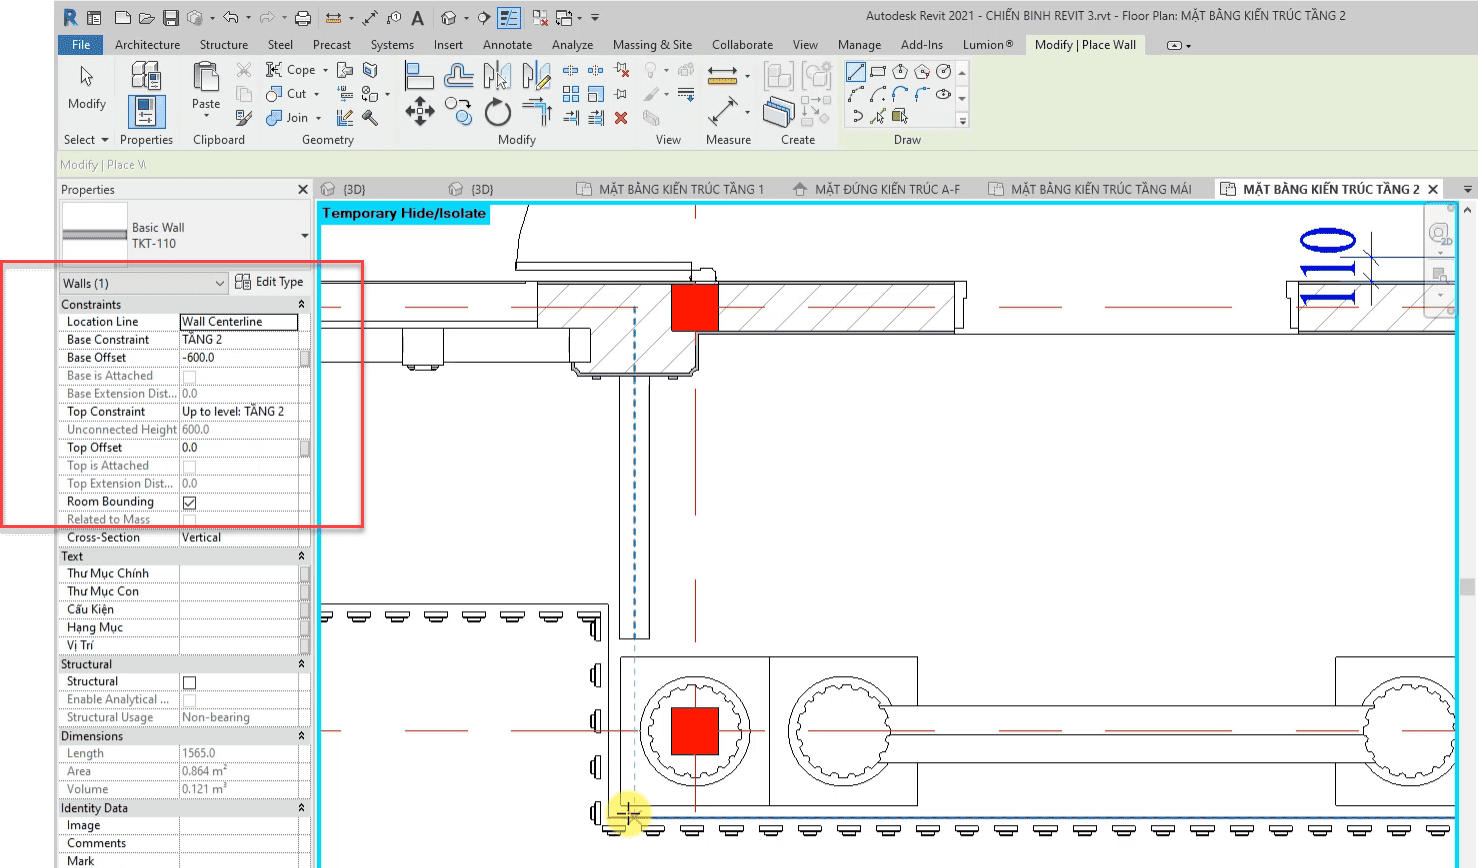Delete element with red X icon

(621, 117)
